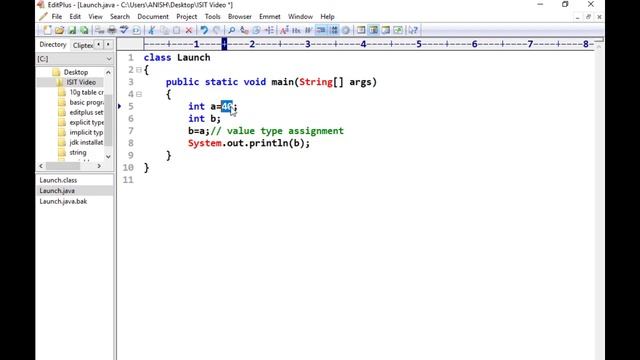Open the Project menu
The image size is (640, 360).
[x=187, y=17]
